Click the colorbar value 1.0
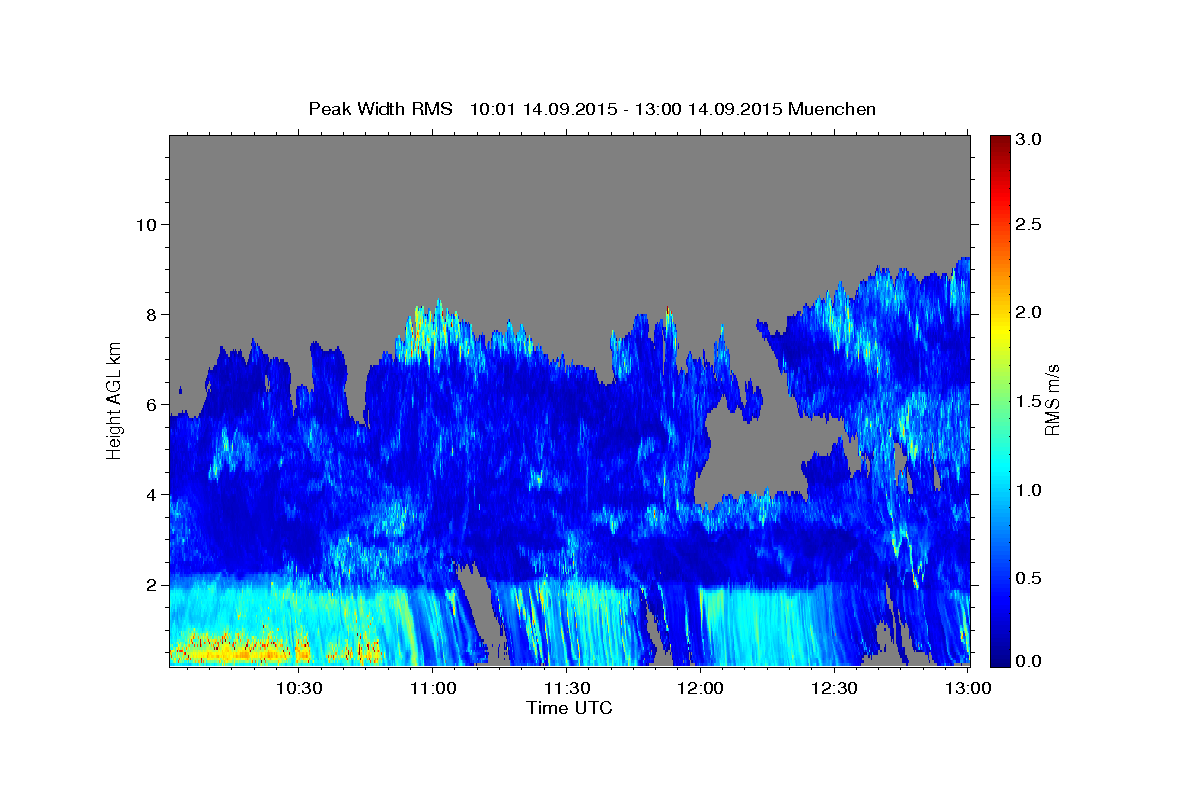This screenshot has height=800, width=1200. 1030,490
